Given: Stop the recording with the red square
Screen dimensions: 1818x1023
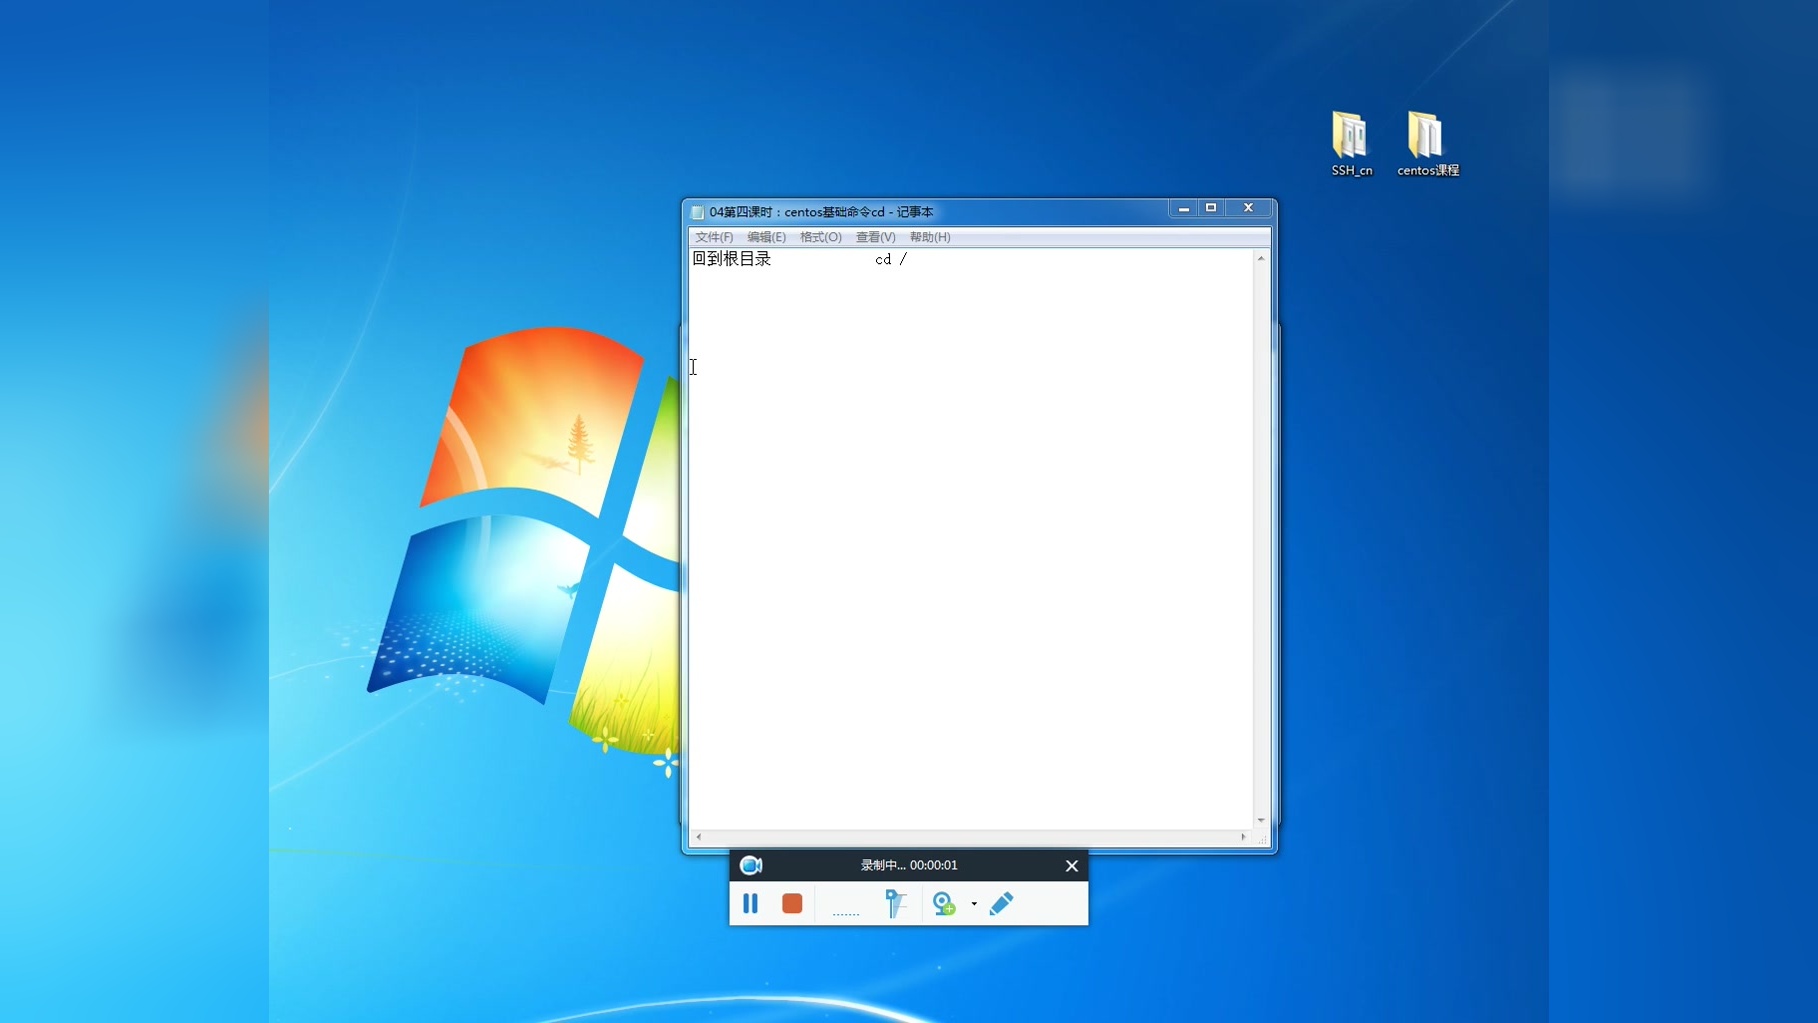Looking at the screenshot, I should coord(792,904).
